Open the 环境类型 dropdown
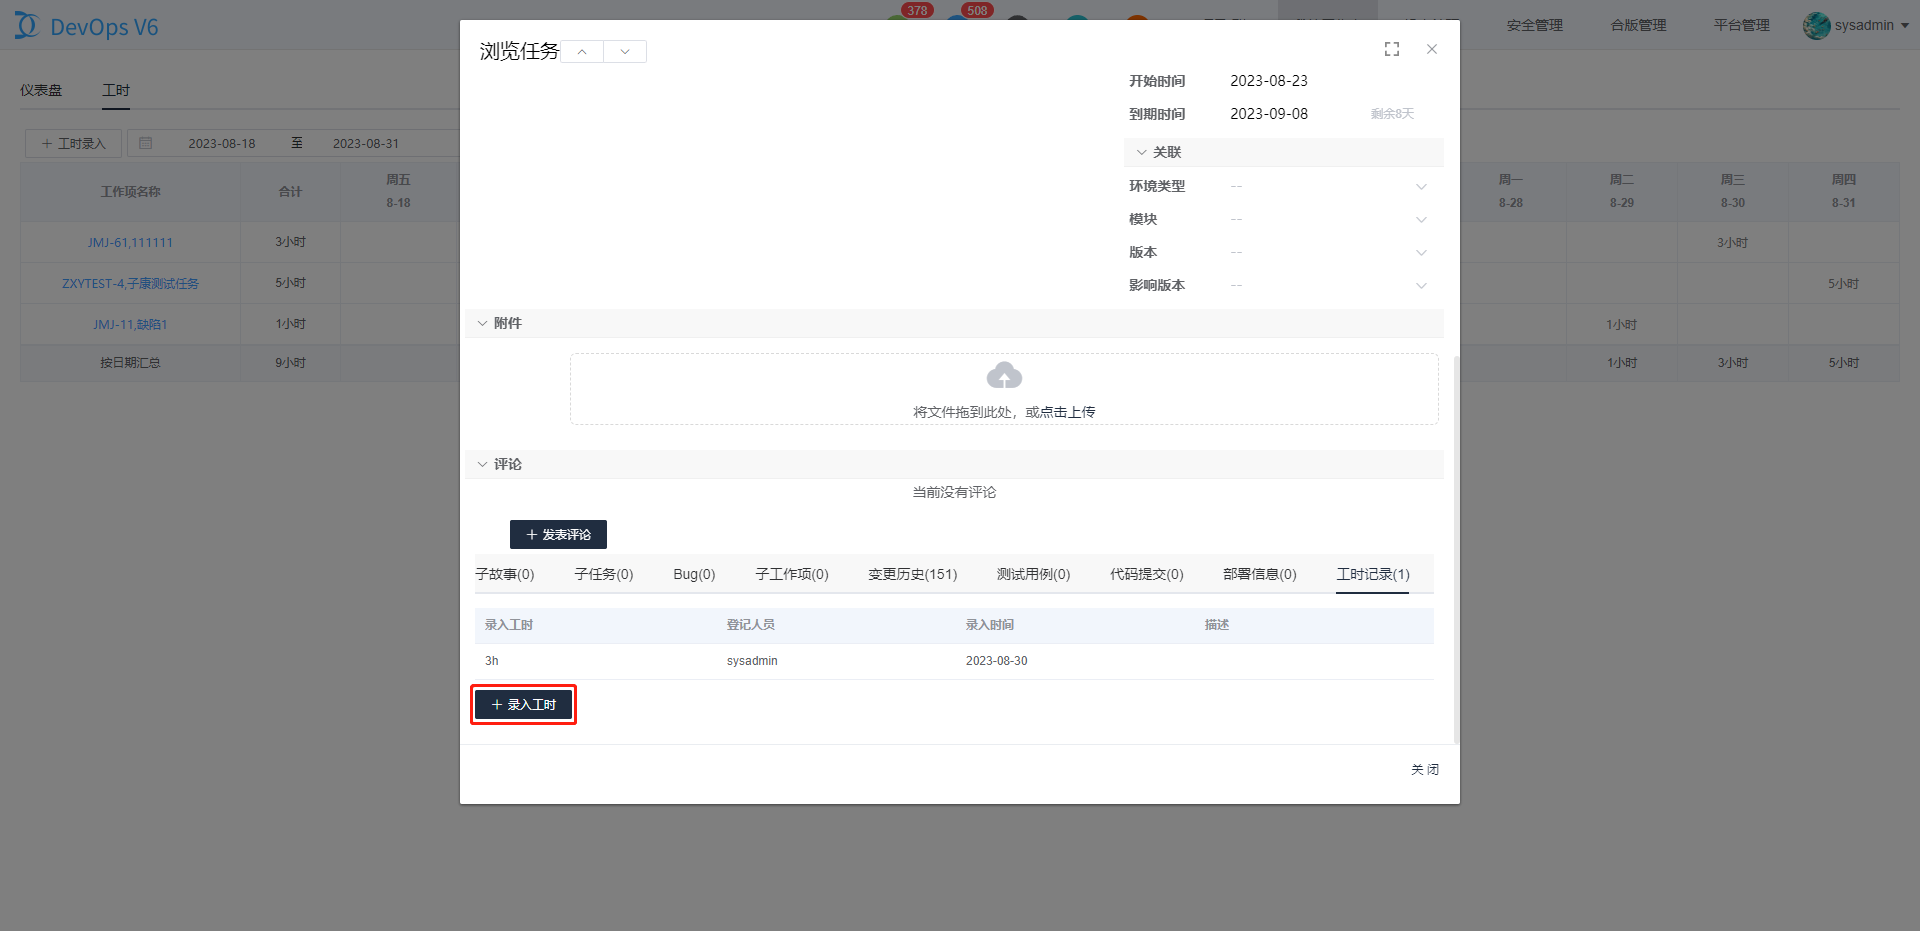This screenshot has height=931, width=1920. [x=1421, y=187]
